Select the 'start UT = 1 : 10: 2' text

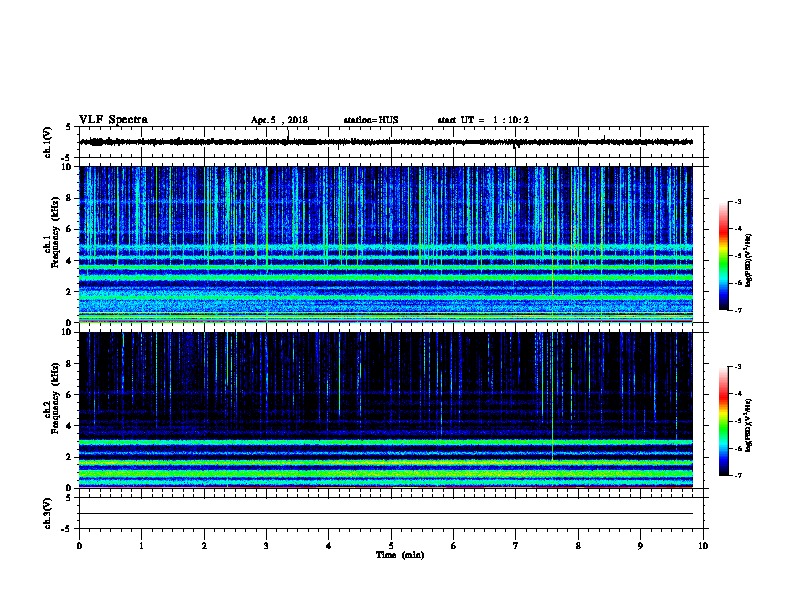click(x=483, y=120)
